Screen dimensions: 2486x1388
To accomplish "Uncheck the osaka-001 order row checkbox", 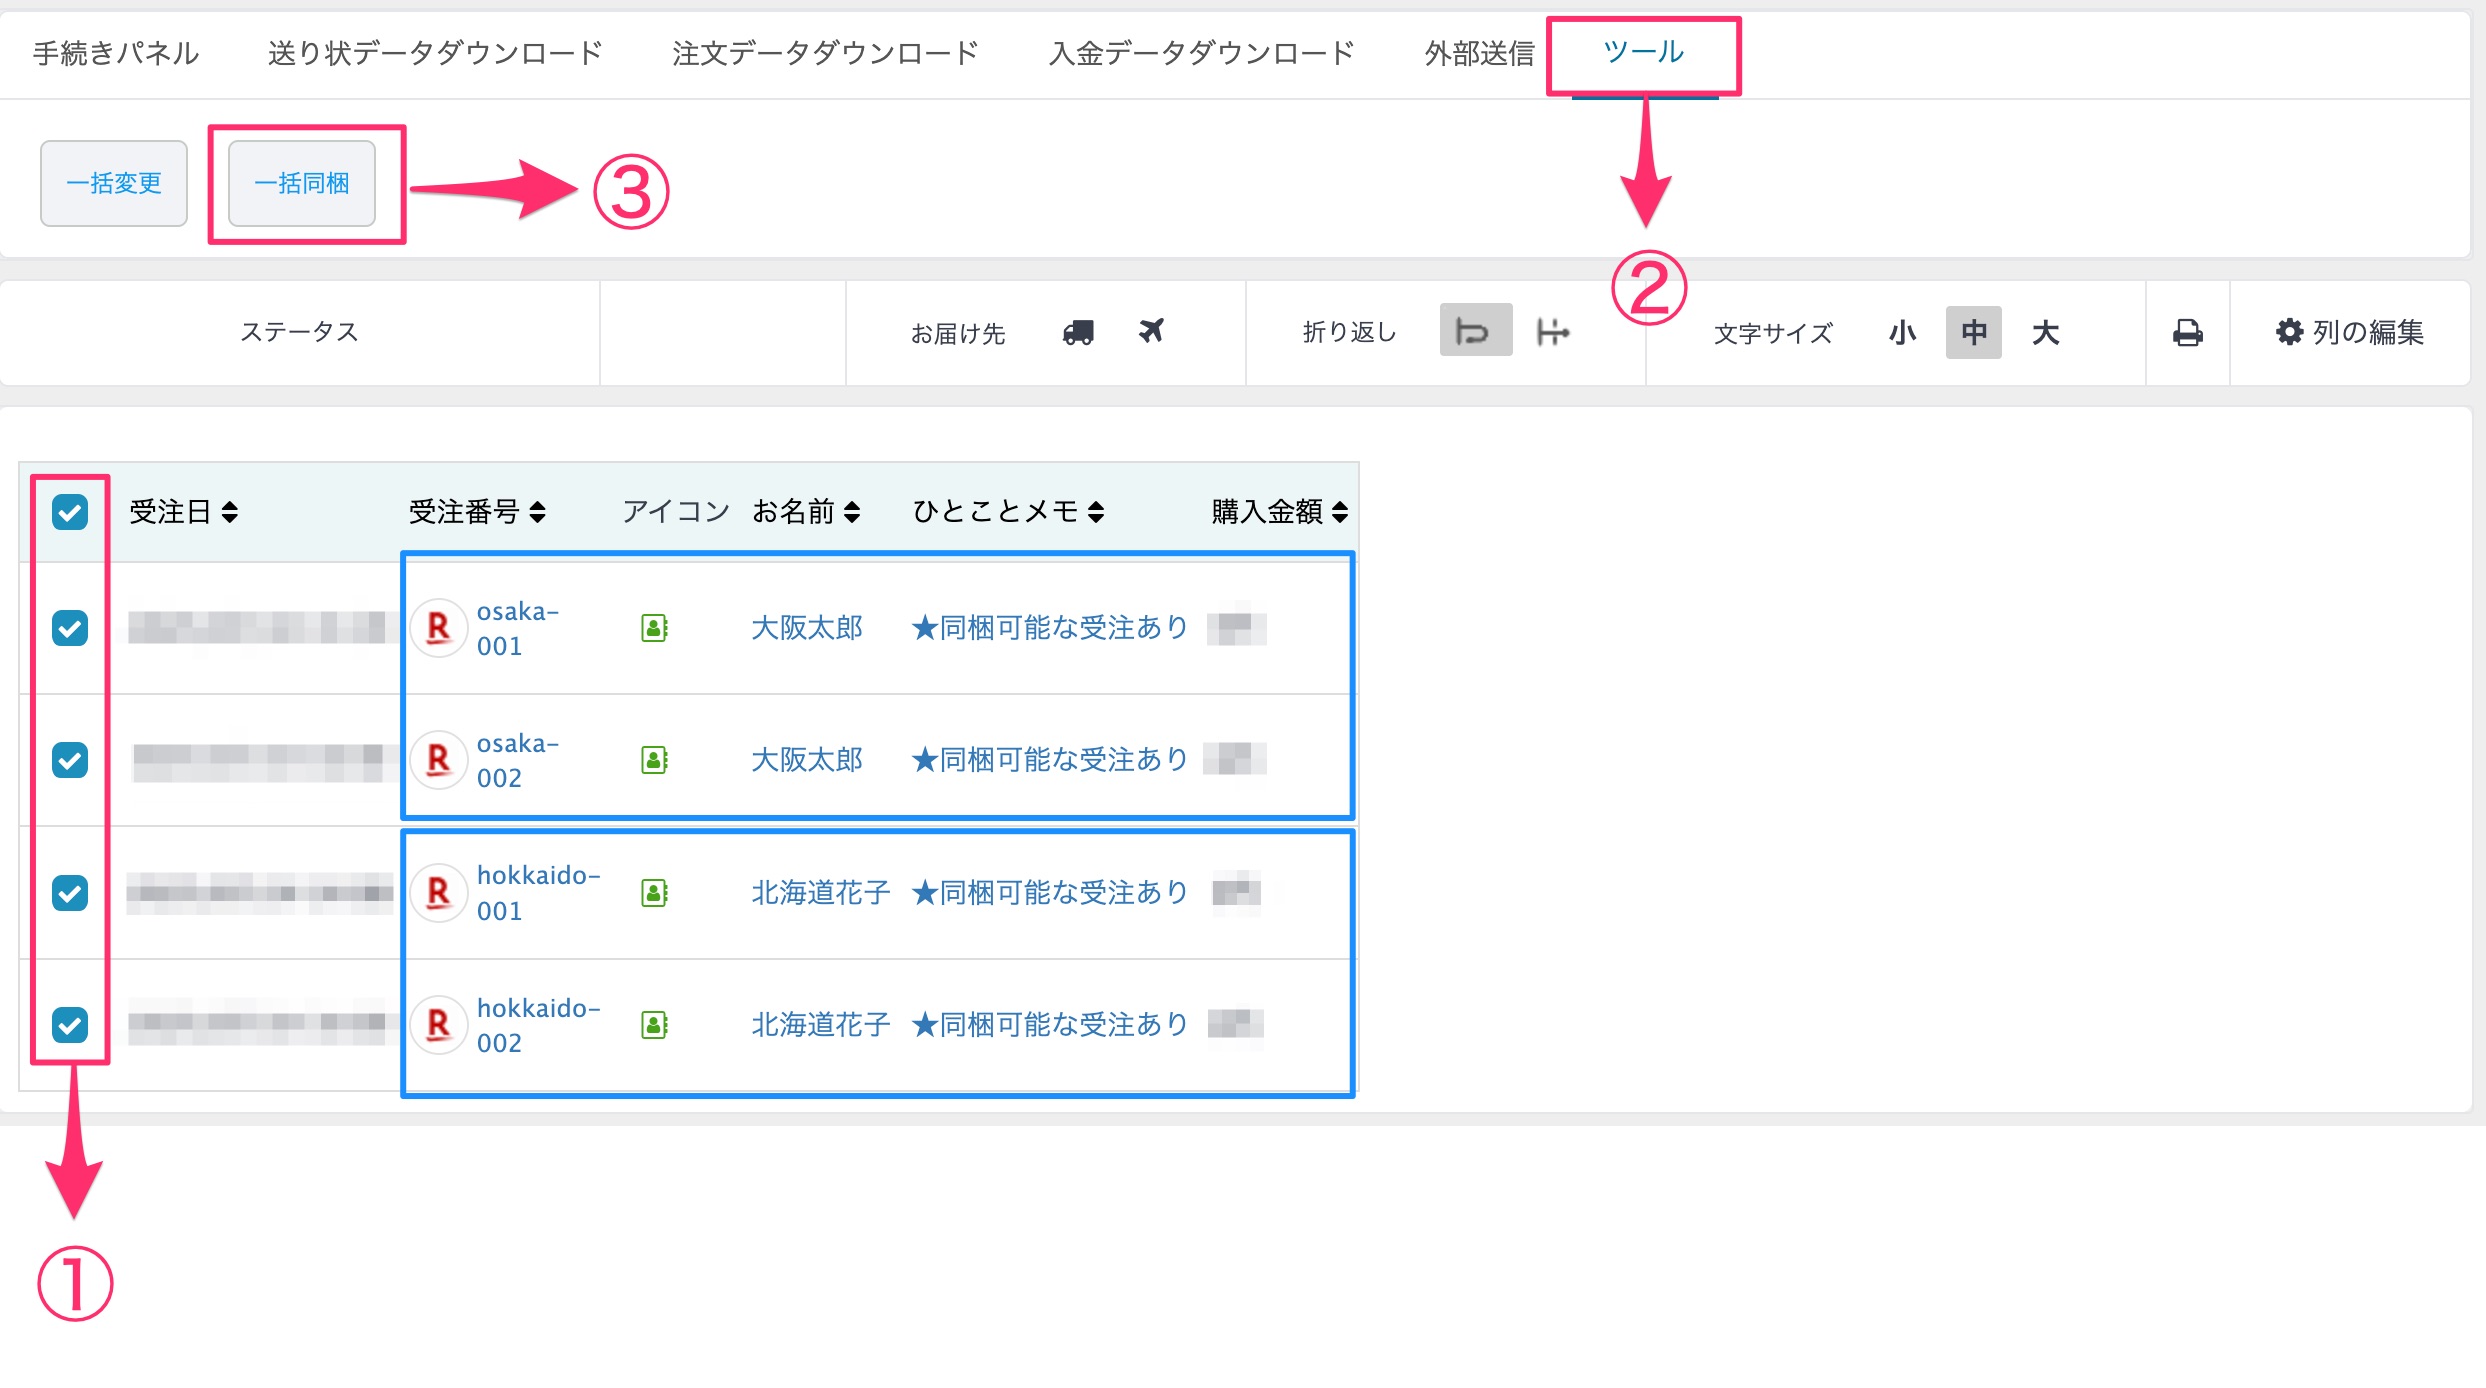I will tap(70, 628).
